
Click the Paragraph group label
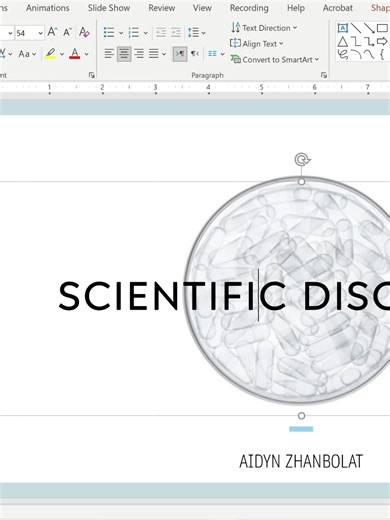(x=207, y=75)
